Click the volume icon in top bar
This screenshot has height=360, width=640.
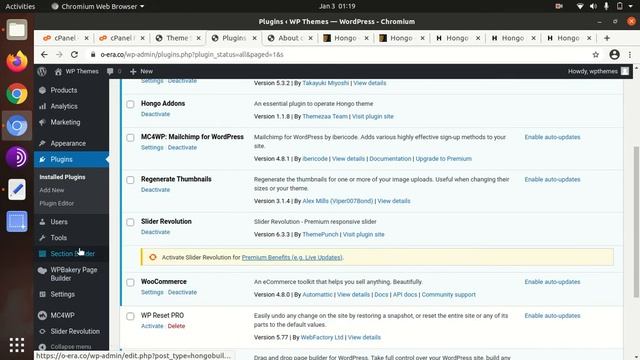tap(593, 6)
